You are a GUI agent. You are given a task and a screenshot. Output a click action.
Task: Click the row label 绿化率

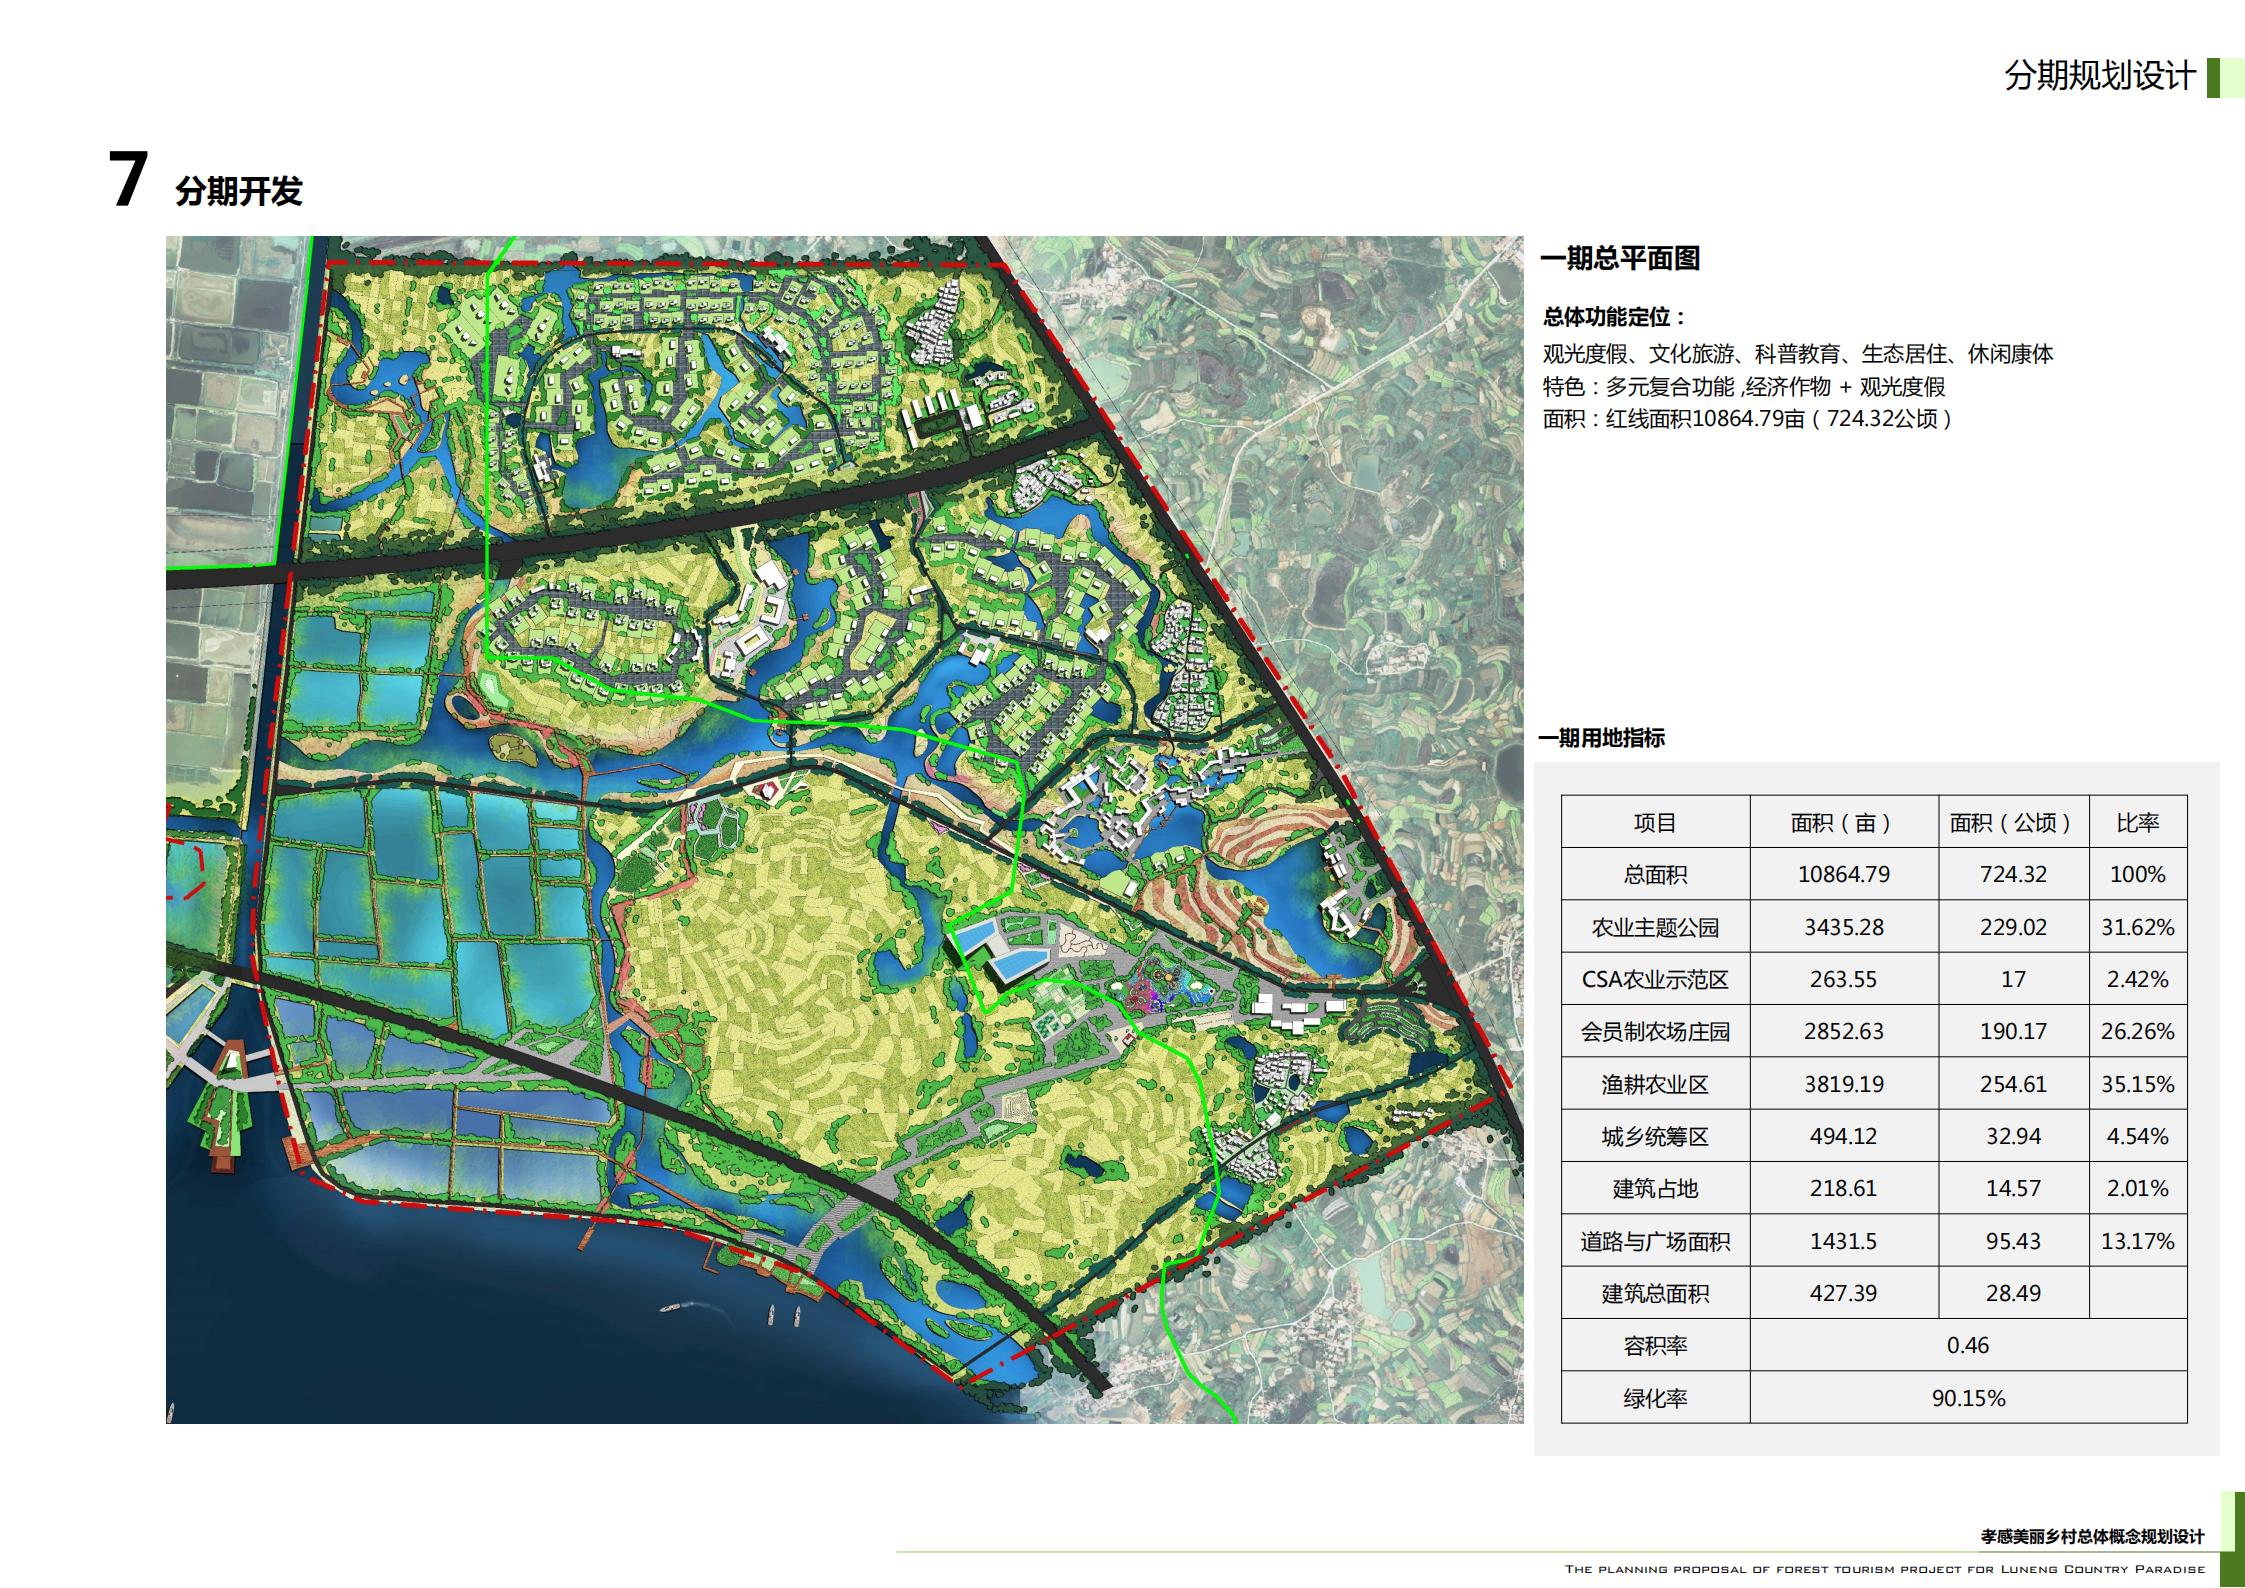pos(1655,1399)
